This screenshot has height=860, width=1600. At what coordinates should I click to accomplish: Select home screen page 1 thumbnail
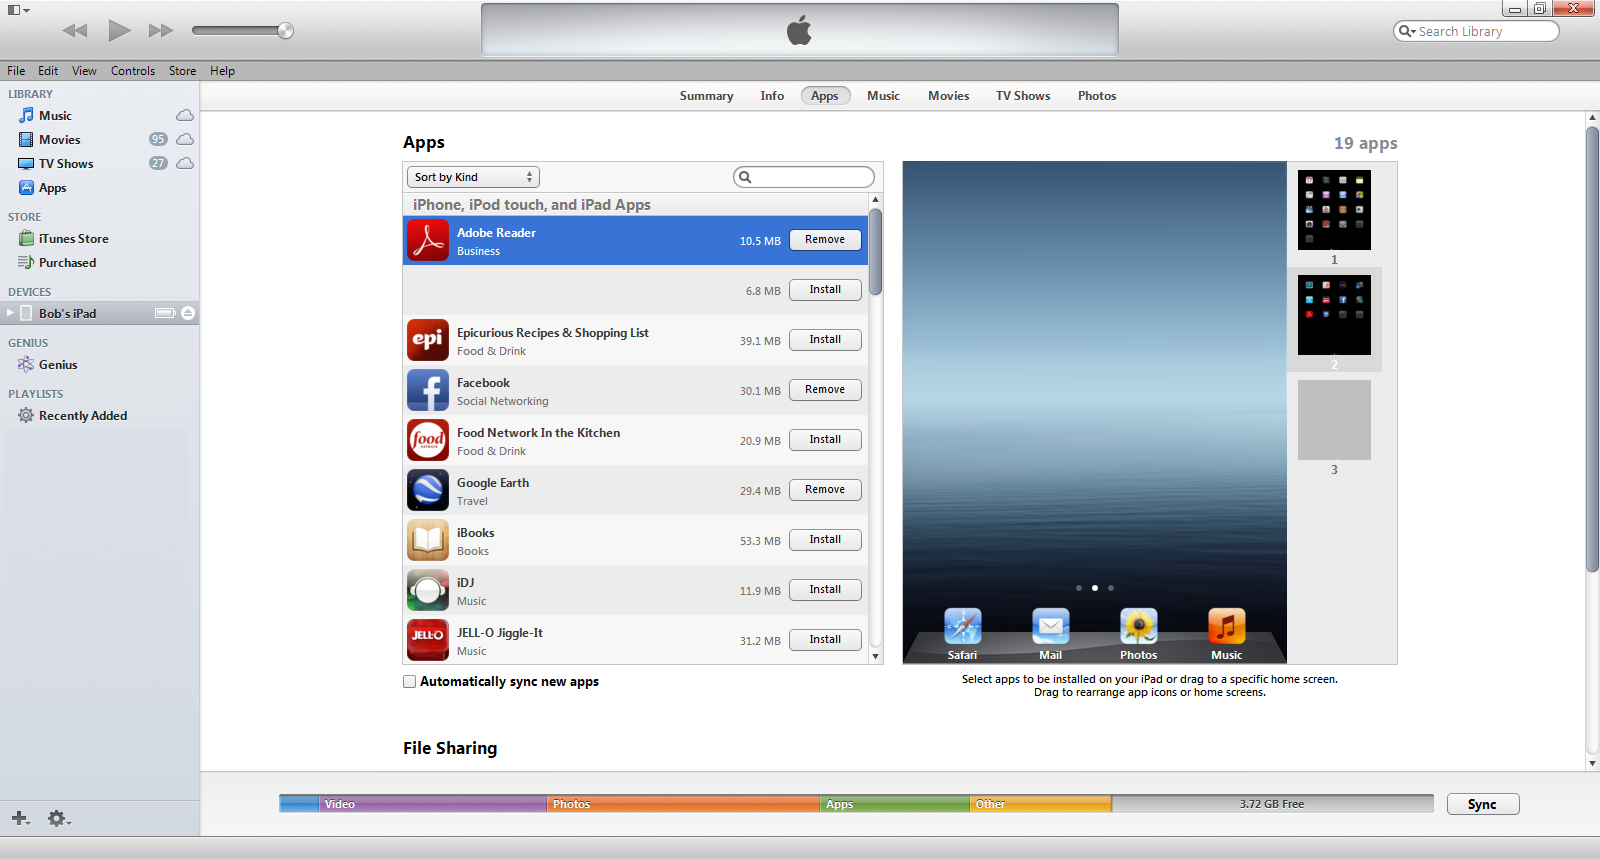[x=1334, y=210]
